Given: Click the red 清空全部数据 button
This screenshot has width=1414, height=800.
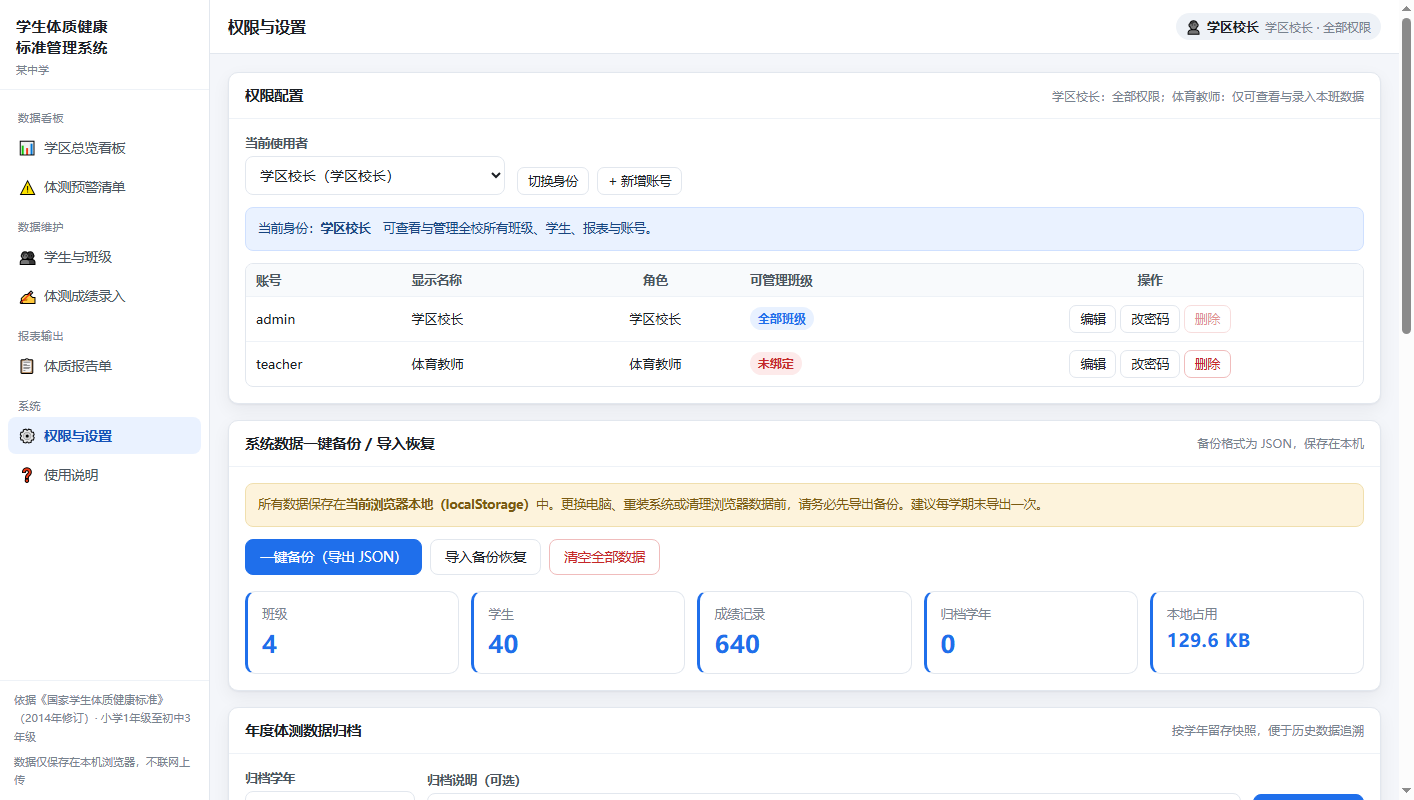Looking at the screenshot, I should (604, 557).
